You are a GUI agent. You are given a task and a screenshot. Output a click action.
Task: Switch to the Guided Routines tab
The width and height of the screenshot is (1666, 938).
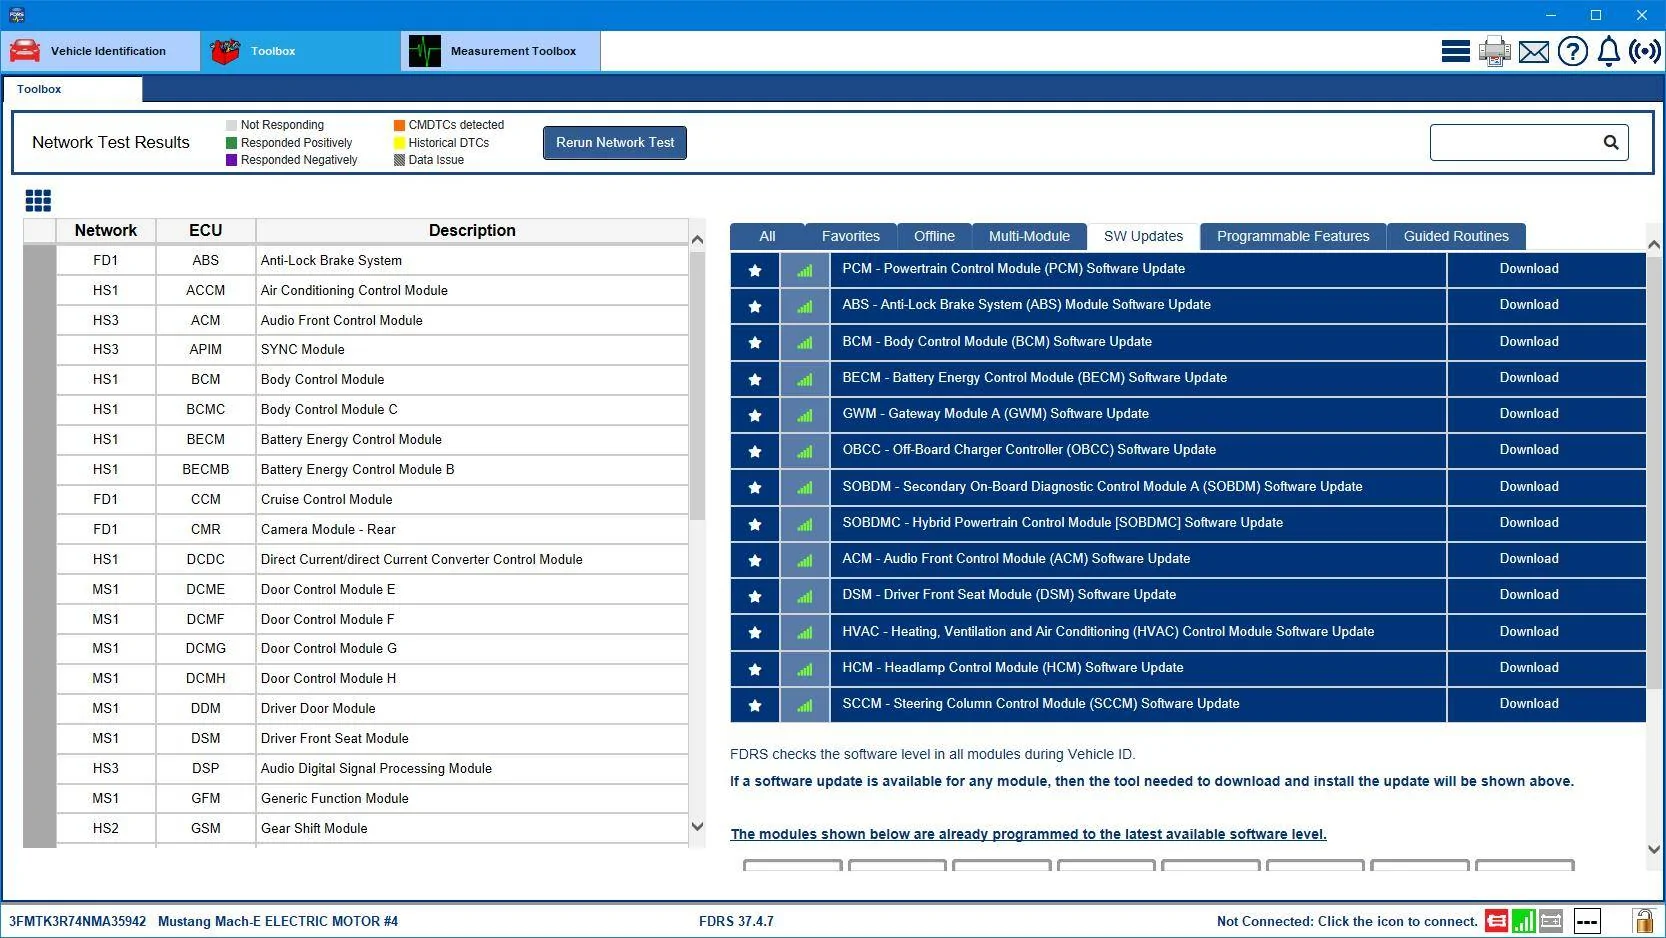click(x=1456, y=236)
